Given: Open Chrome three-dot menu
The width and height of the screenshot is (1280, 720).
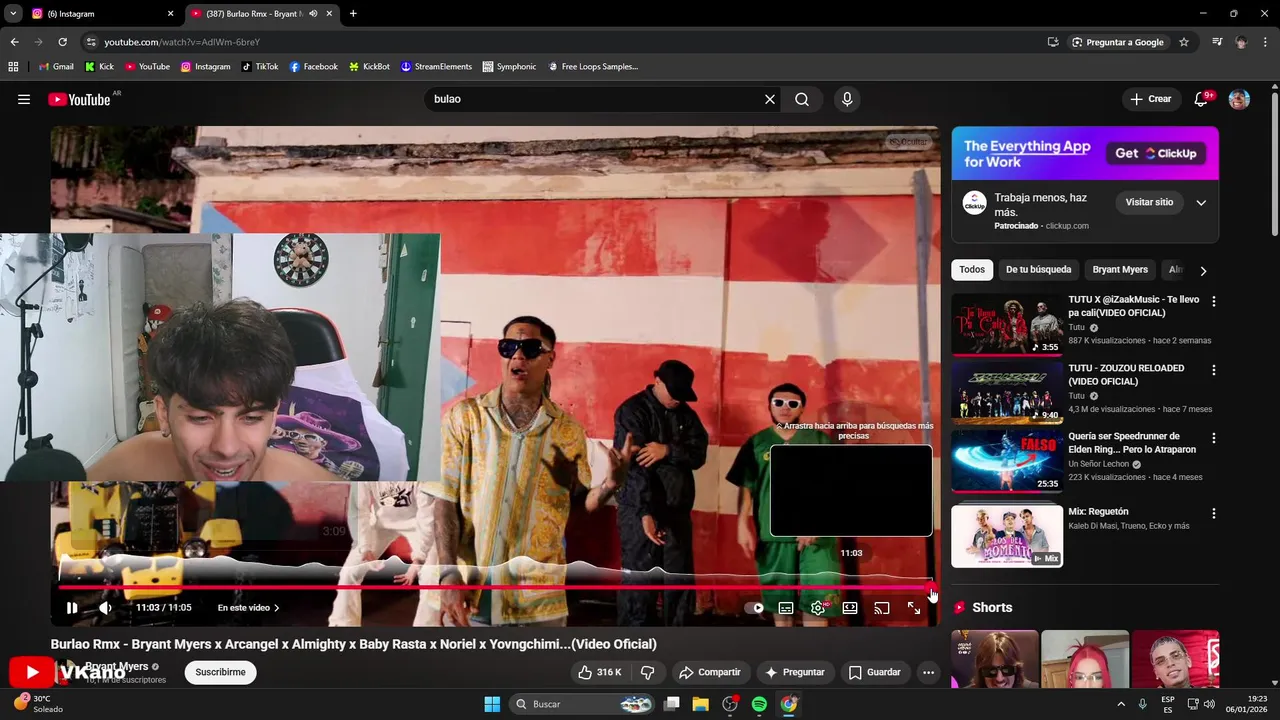Looking at the screenshot, I should click(x=1265, y=42).
